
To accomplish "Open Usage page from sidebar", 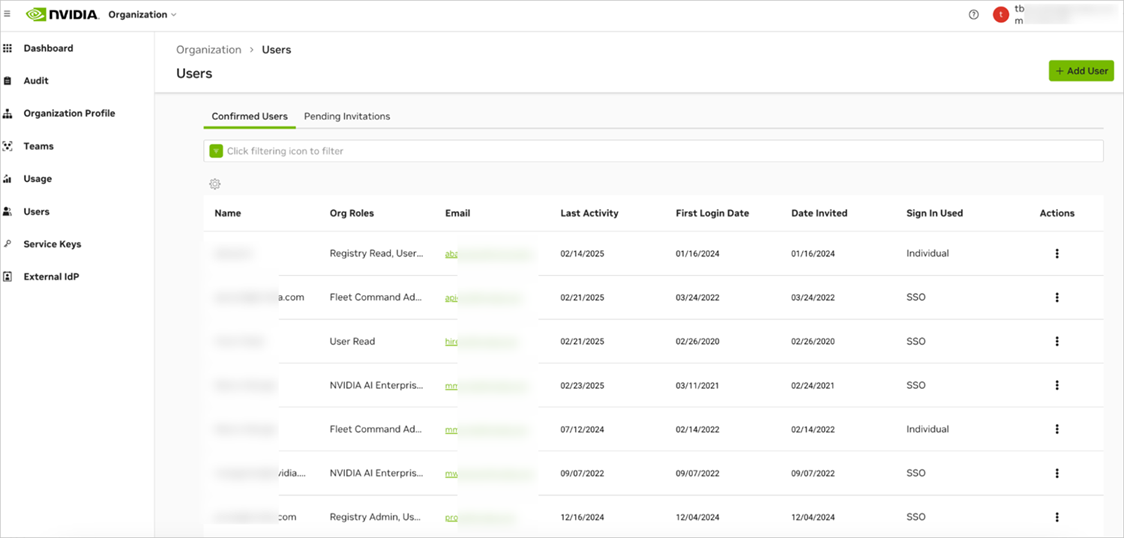I will coord(37,179).
